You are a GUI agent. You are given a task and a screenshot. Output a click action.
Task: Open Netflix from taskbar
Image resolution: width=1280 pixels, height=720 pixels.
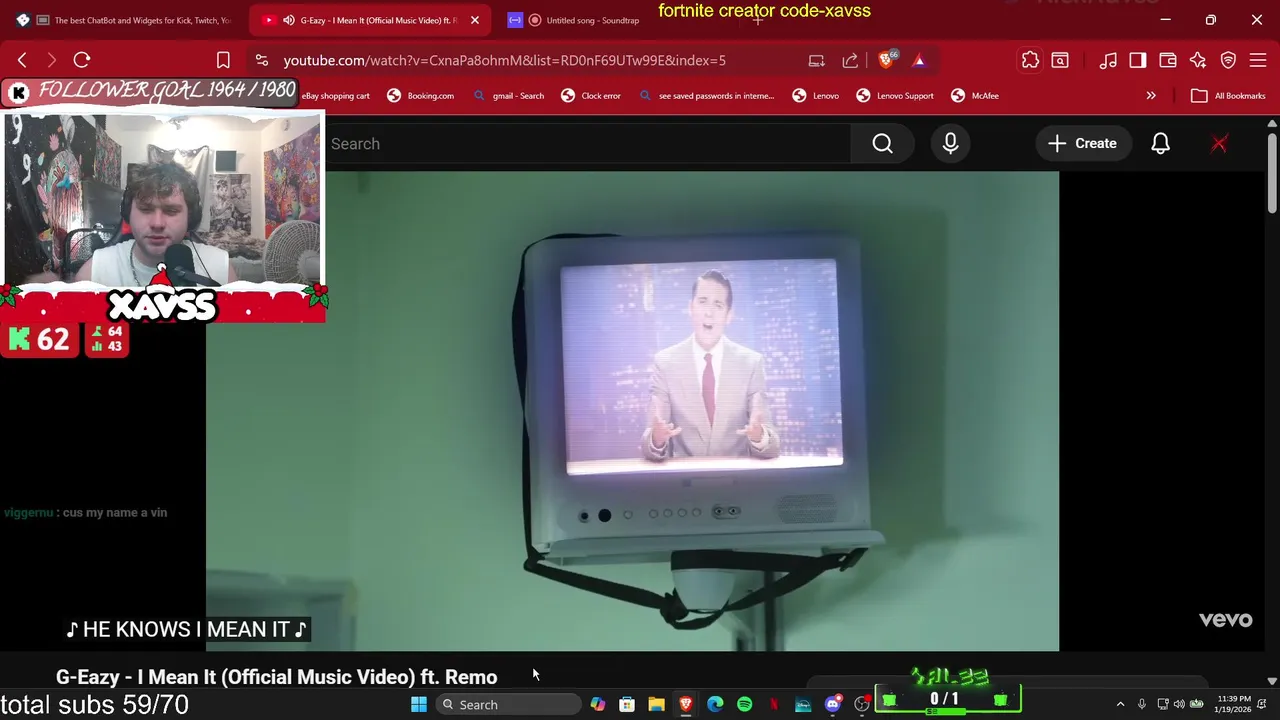(774, 705)
